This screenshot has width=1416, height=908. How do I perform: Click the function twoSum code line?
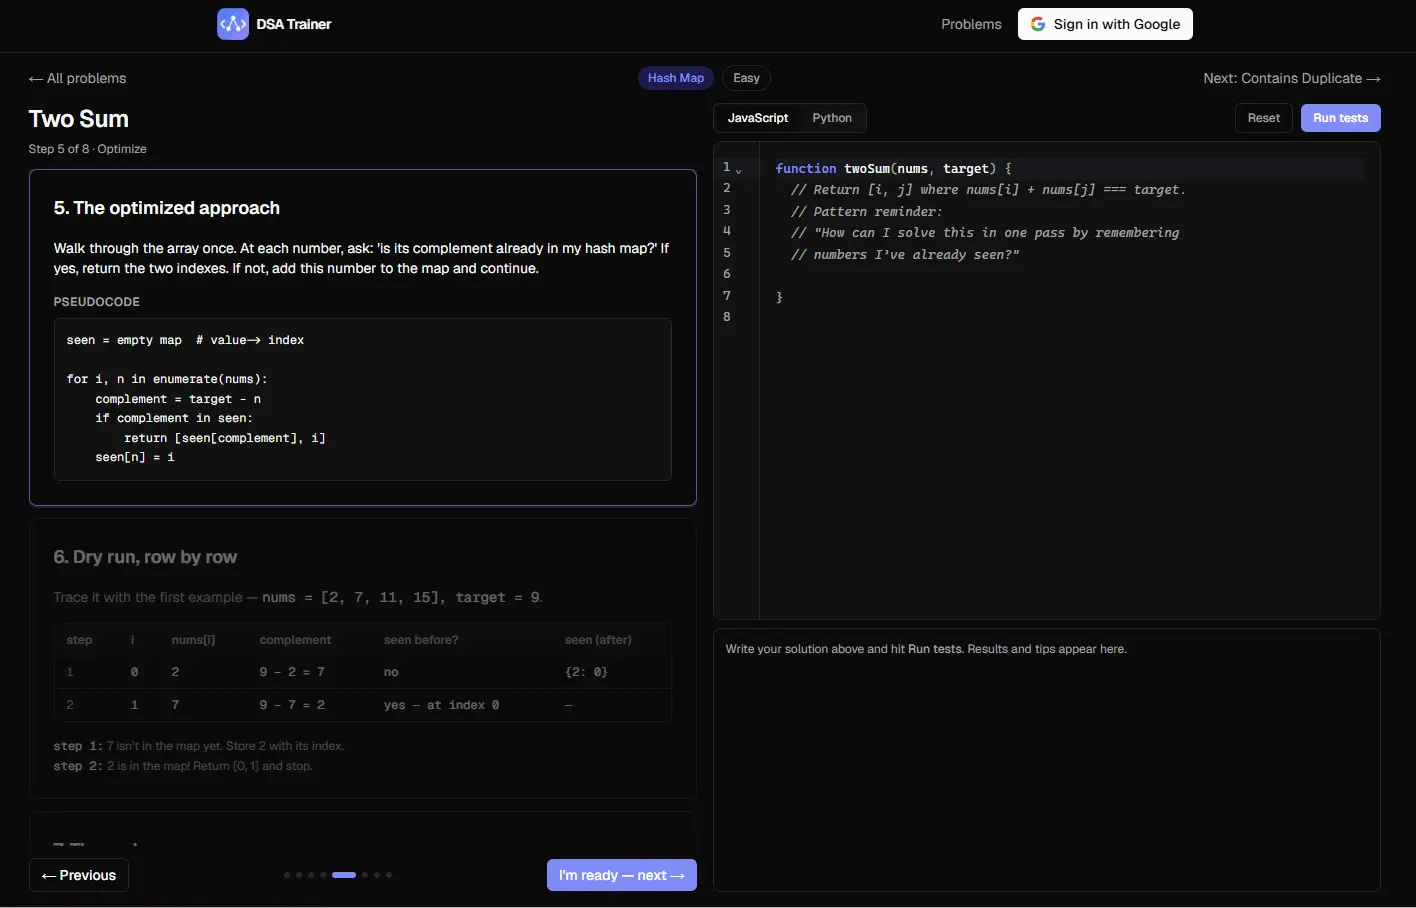click(893, 168)
